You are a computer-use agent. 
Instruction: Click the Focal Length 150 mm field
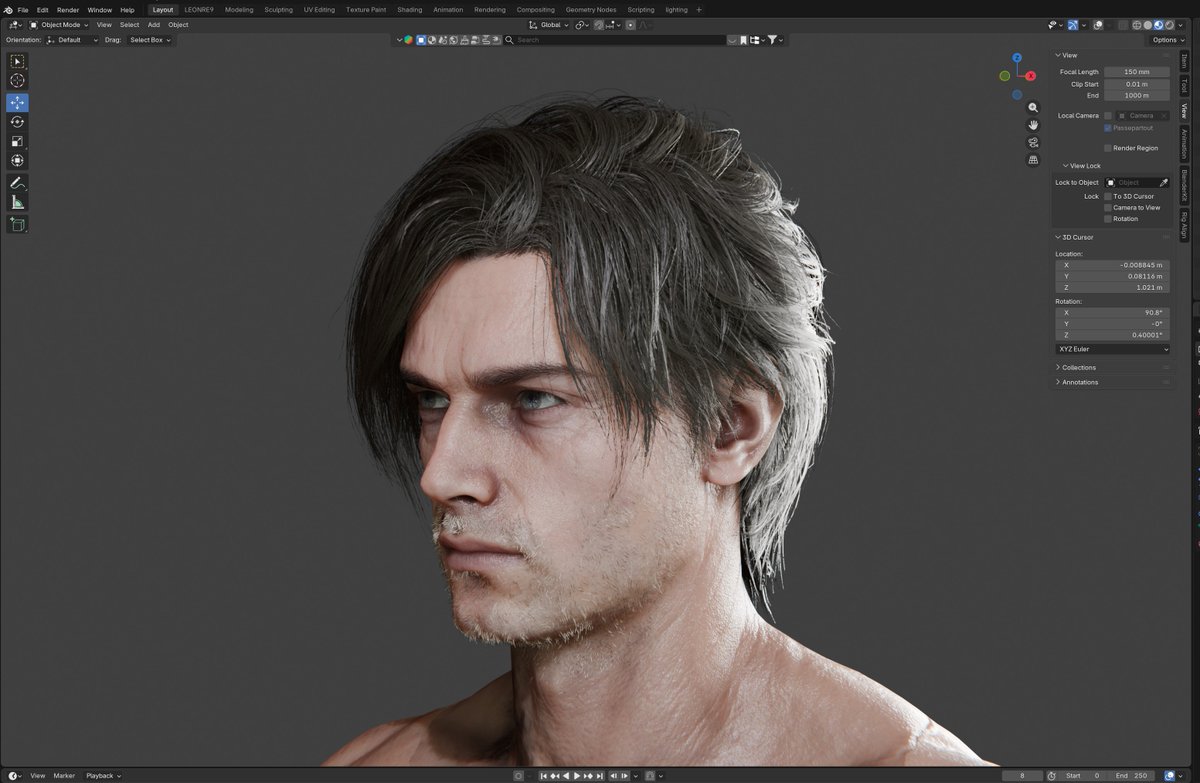(x=1137, y=72)
